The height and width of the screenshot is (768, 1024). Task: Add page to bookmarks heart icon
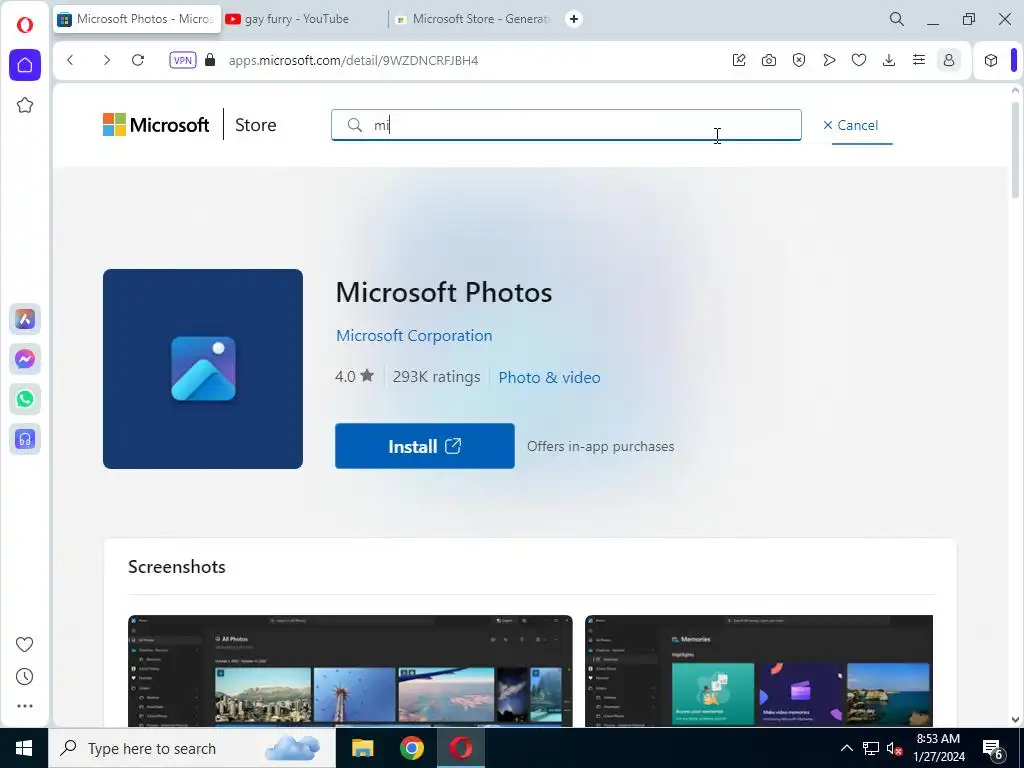[x=859, y=60]
